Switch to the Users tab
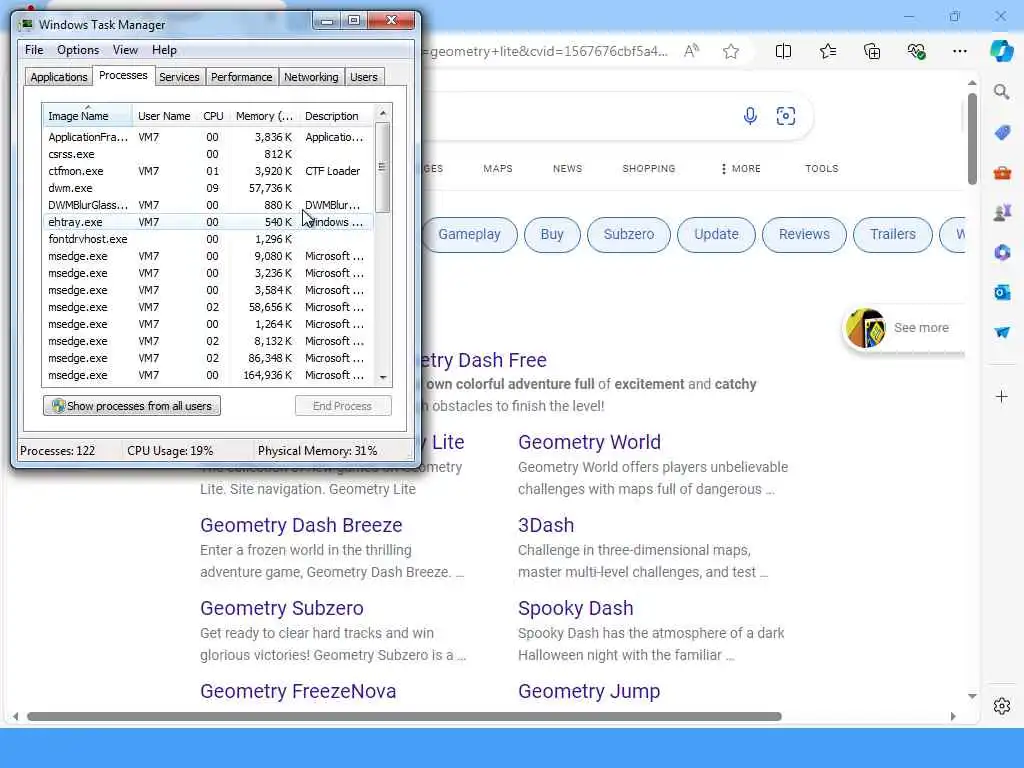This screenshot has height=768, width=1024. coord(364,77)
